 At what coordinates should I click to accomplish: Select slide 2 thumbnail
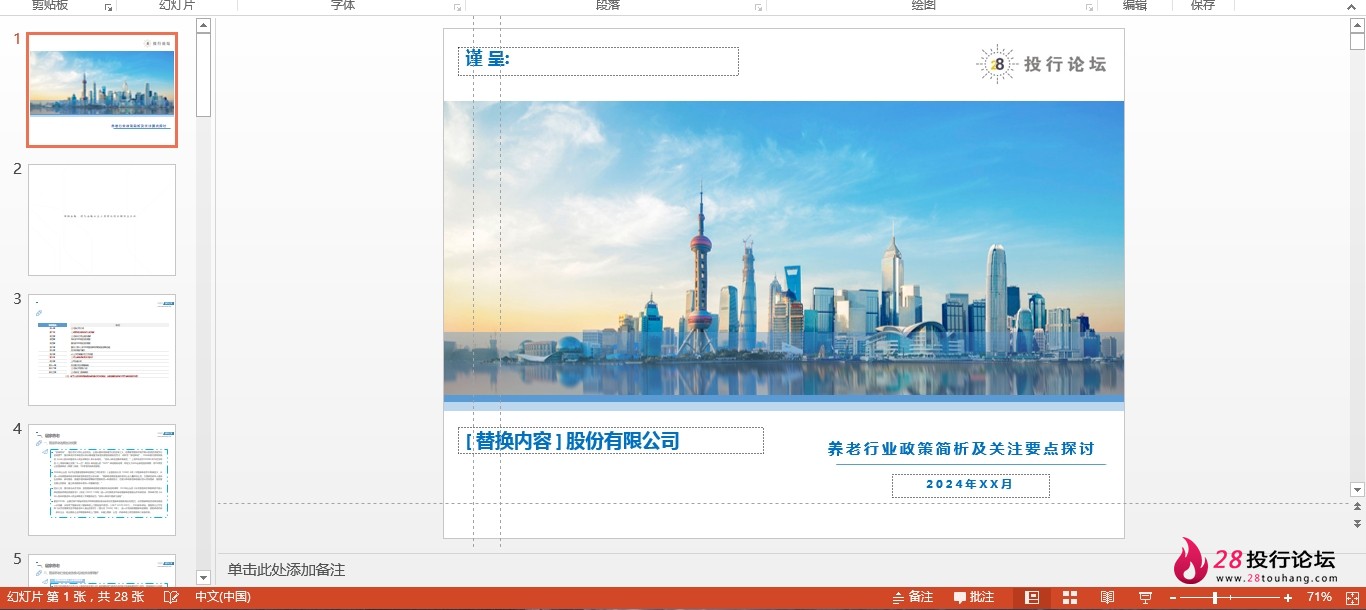pyautogui.click(x=102, y=220)
